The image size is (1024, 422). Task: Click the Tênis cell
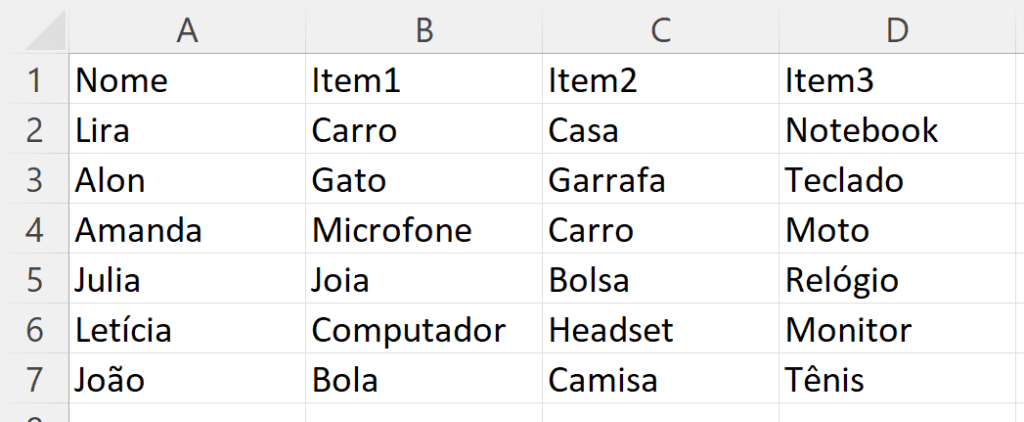(897, 379)
